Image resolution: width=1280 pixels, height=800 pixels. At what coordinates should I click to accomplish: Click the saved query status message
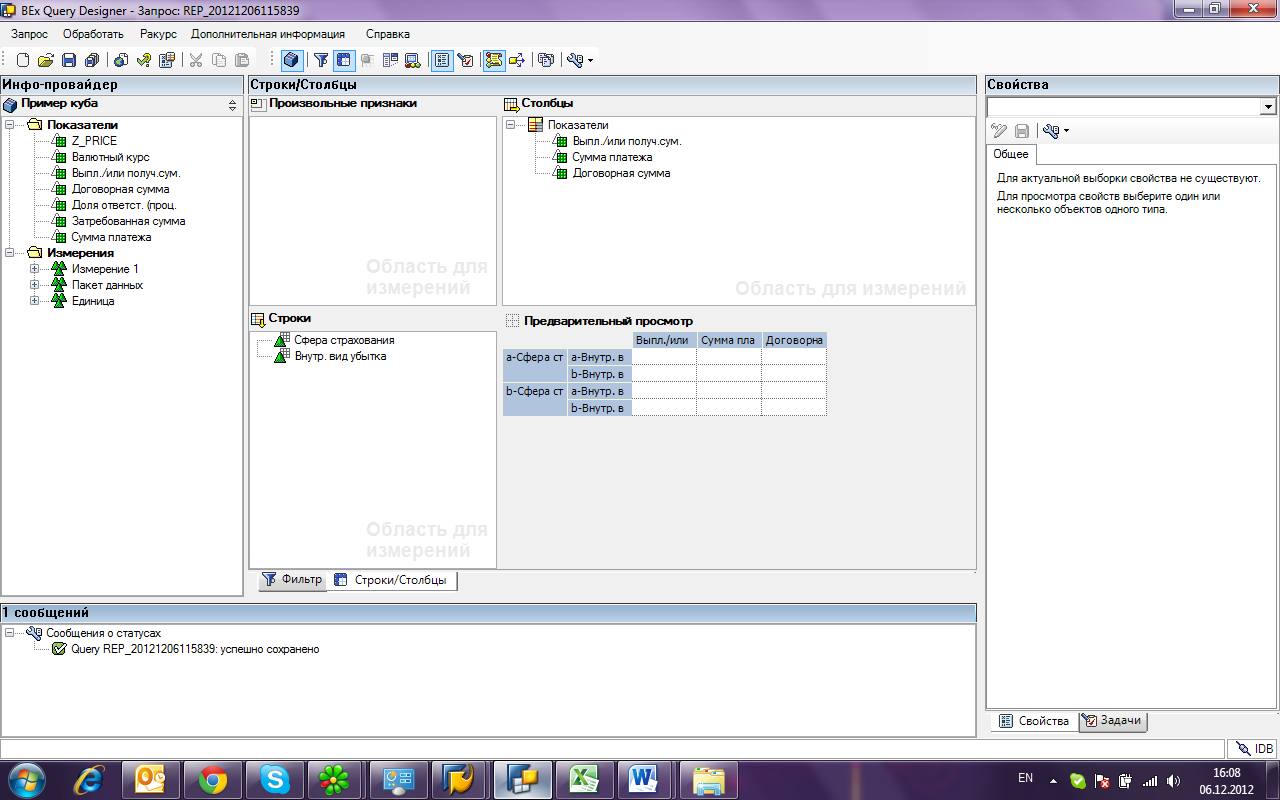195,649
